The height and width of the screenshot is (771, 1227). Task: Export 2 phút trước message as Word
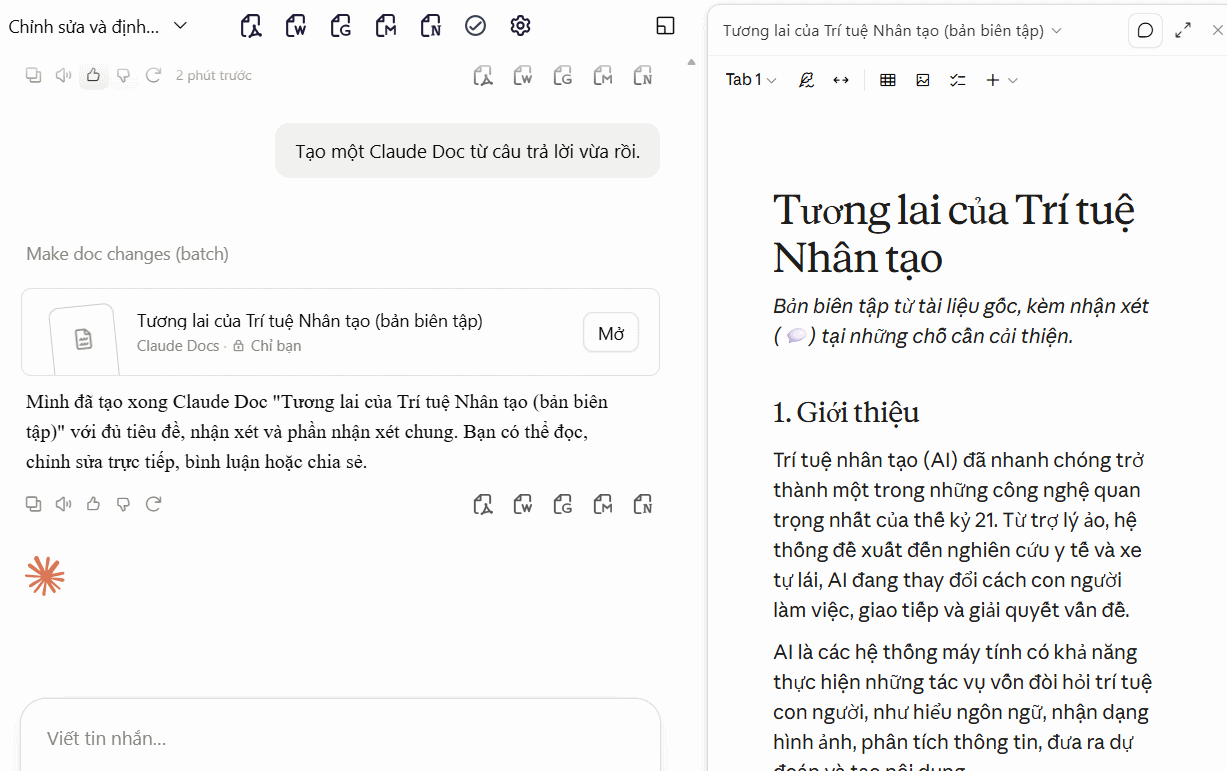click(x=523, y=75)
